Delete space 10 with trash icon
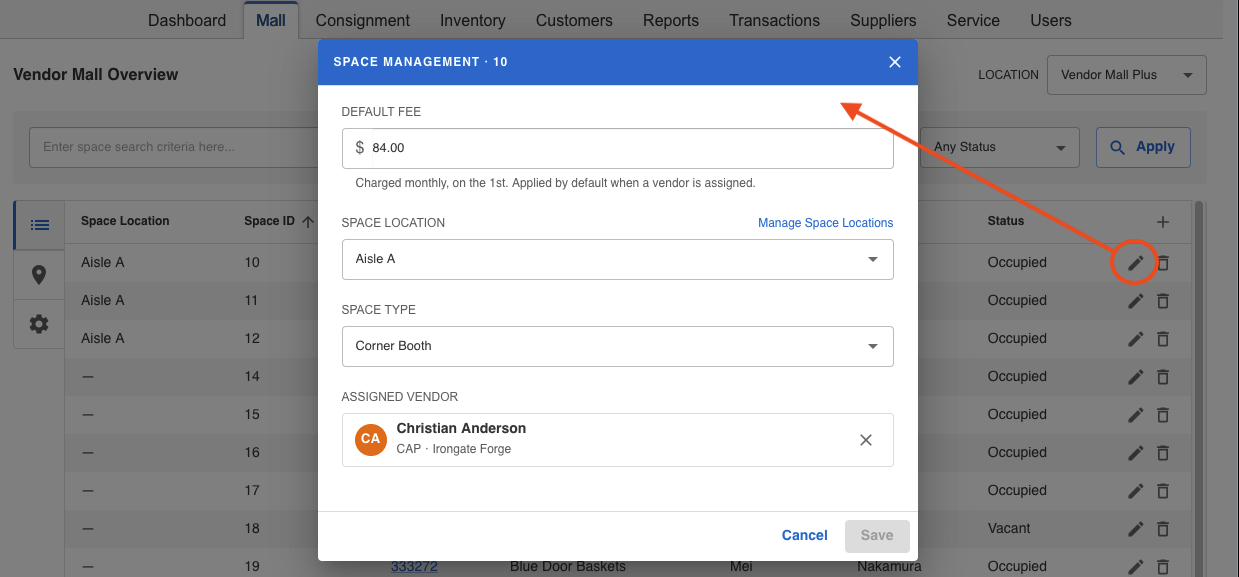Viewport: 1239px width, 577px height. [1163, 263]
